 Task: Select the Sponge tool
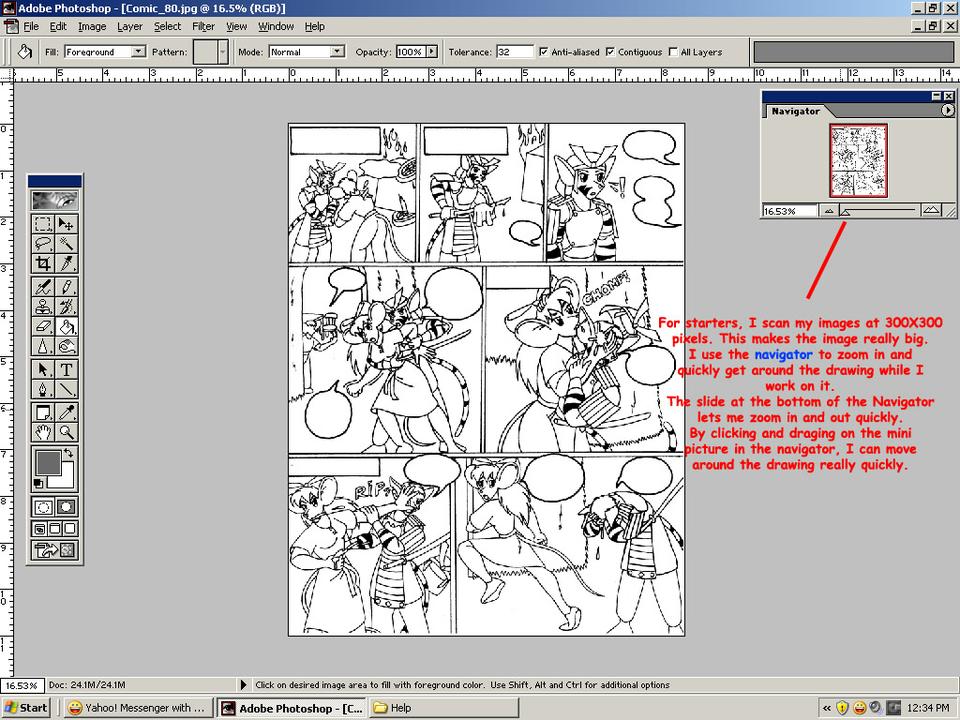(x=66, y=345)
